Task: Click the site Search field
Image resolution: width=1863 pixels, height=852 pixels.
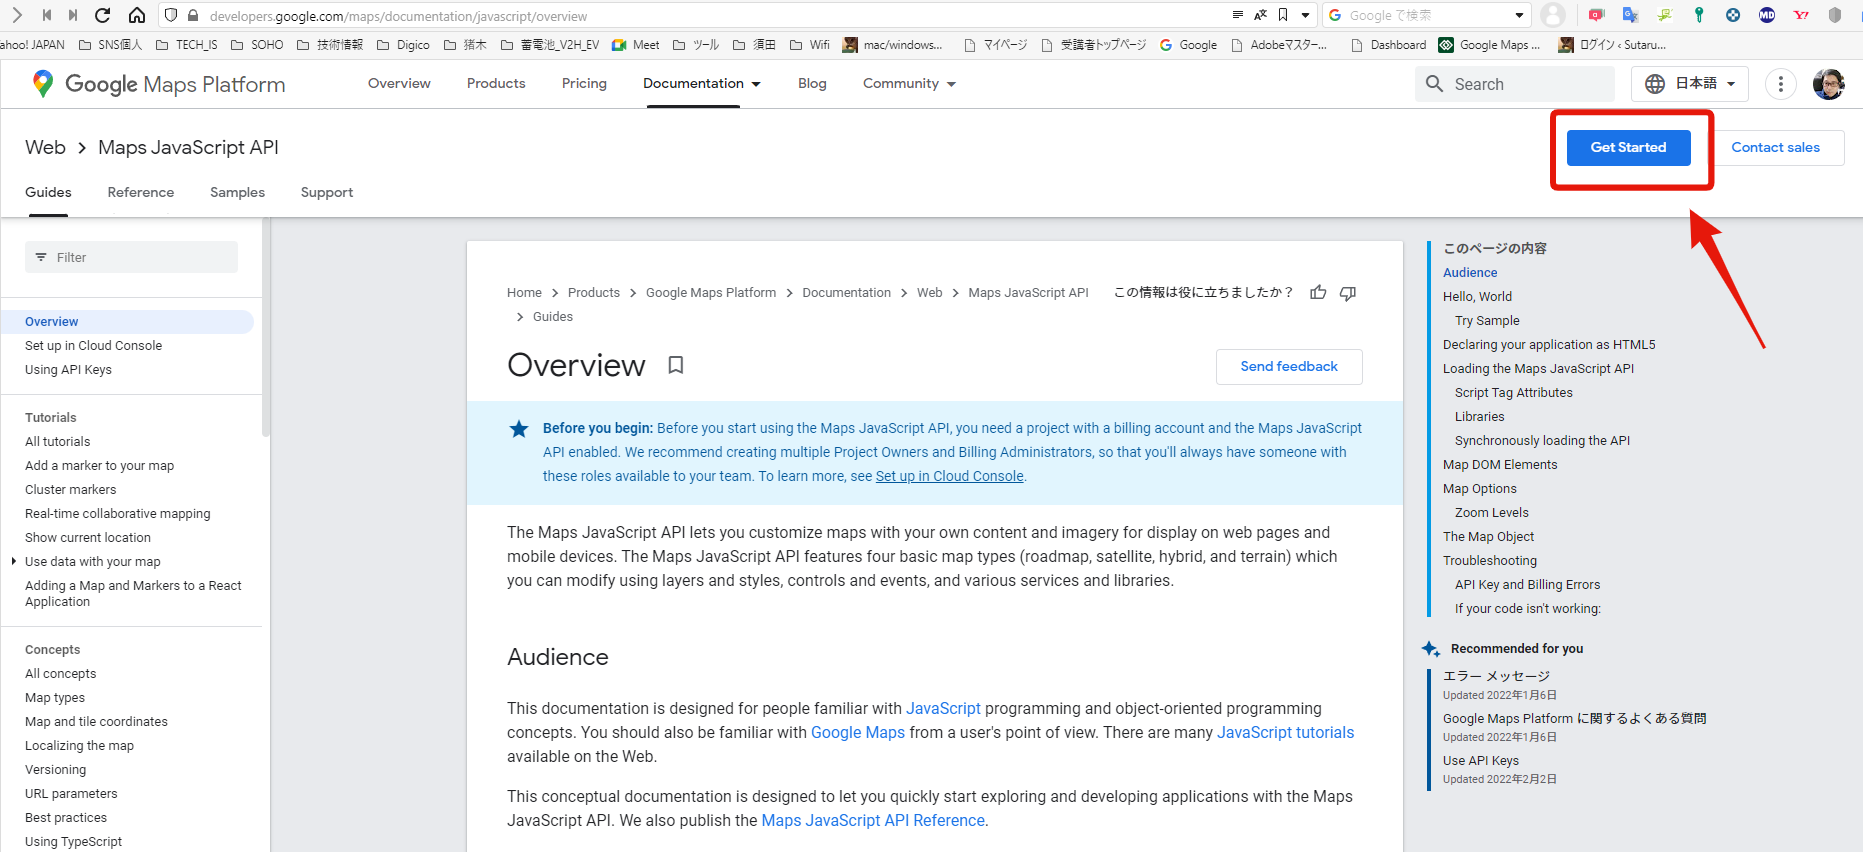Action: point(1515,84)
